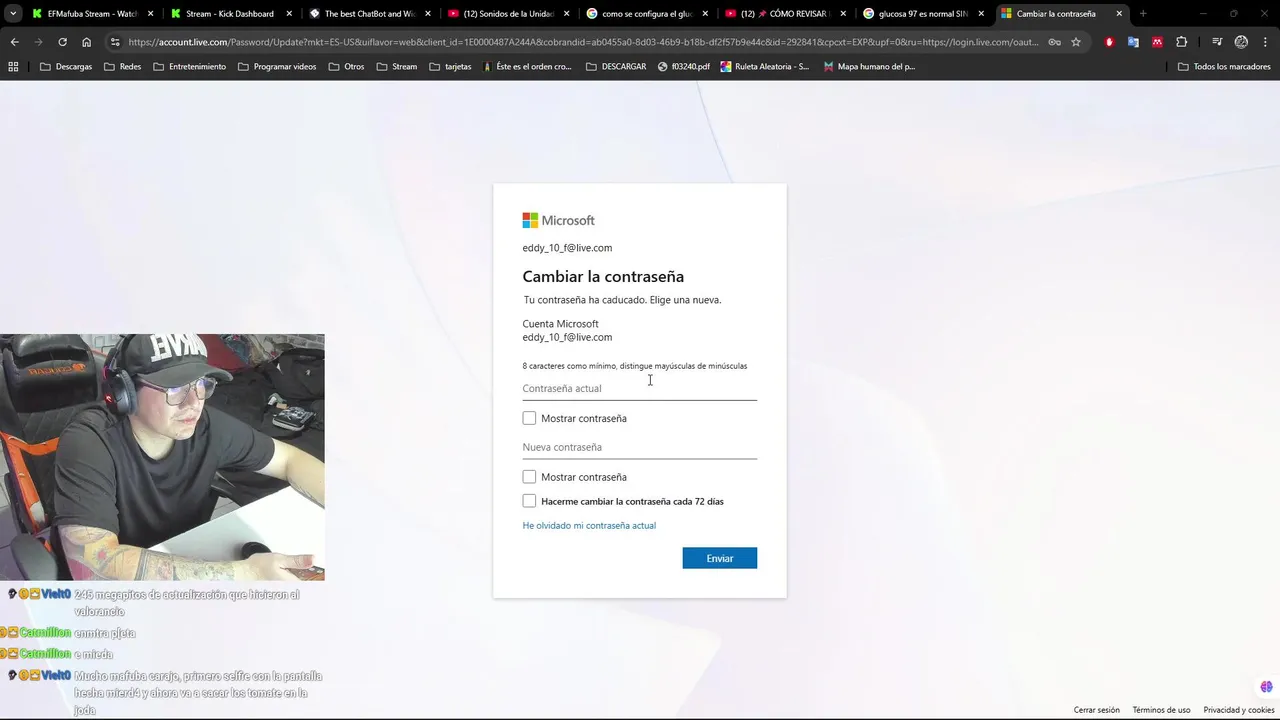The height and width of the screenshot is (720, 1280).
Task: Open the tarjetas bookmark folder
Action: pyautogui.click(x=450, y=67)
